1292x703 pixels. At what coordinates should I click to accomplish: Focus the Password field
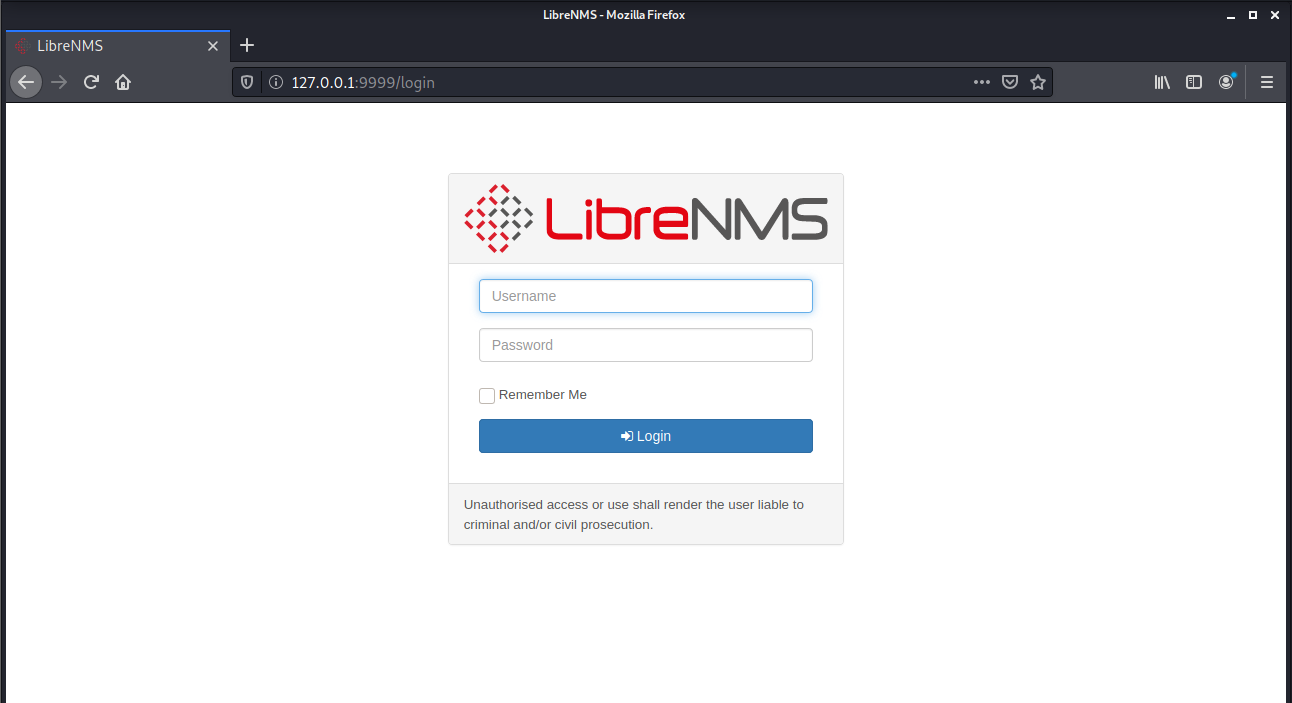coord(646,345)
